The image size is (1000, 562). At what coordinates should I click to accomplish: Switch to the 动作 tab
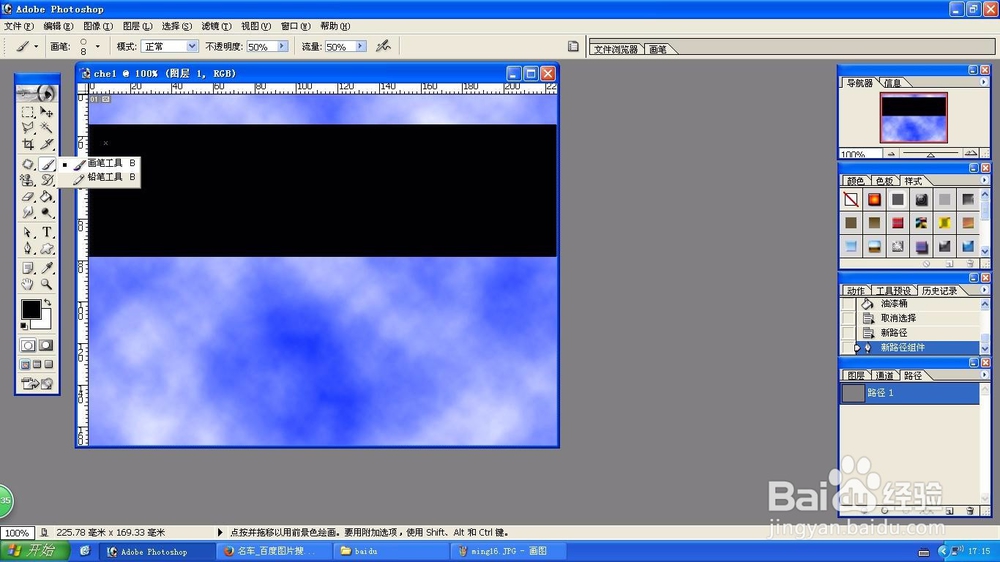point(855,290)
